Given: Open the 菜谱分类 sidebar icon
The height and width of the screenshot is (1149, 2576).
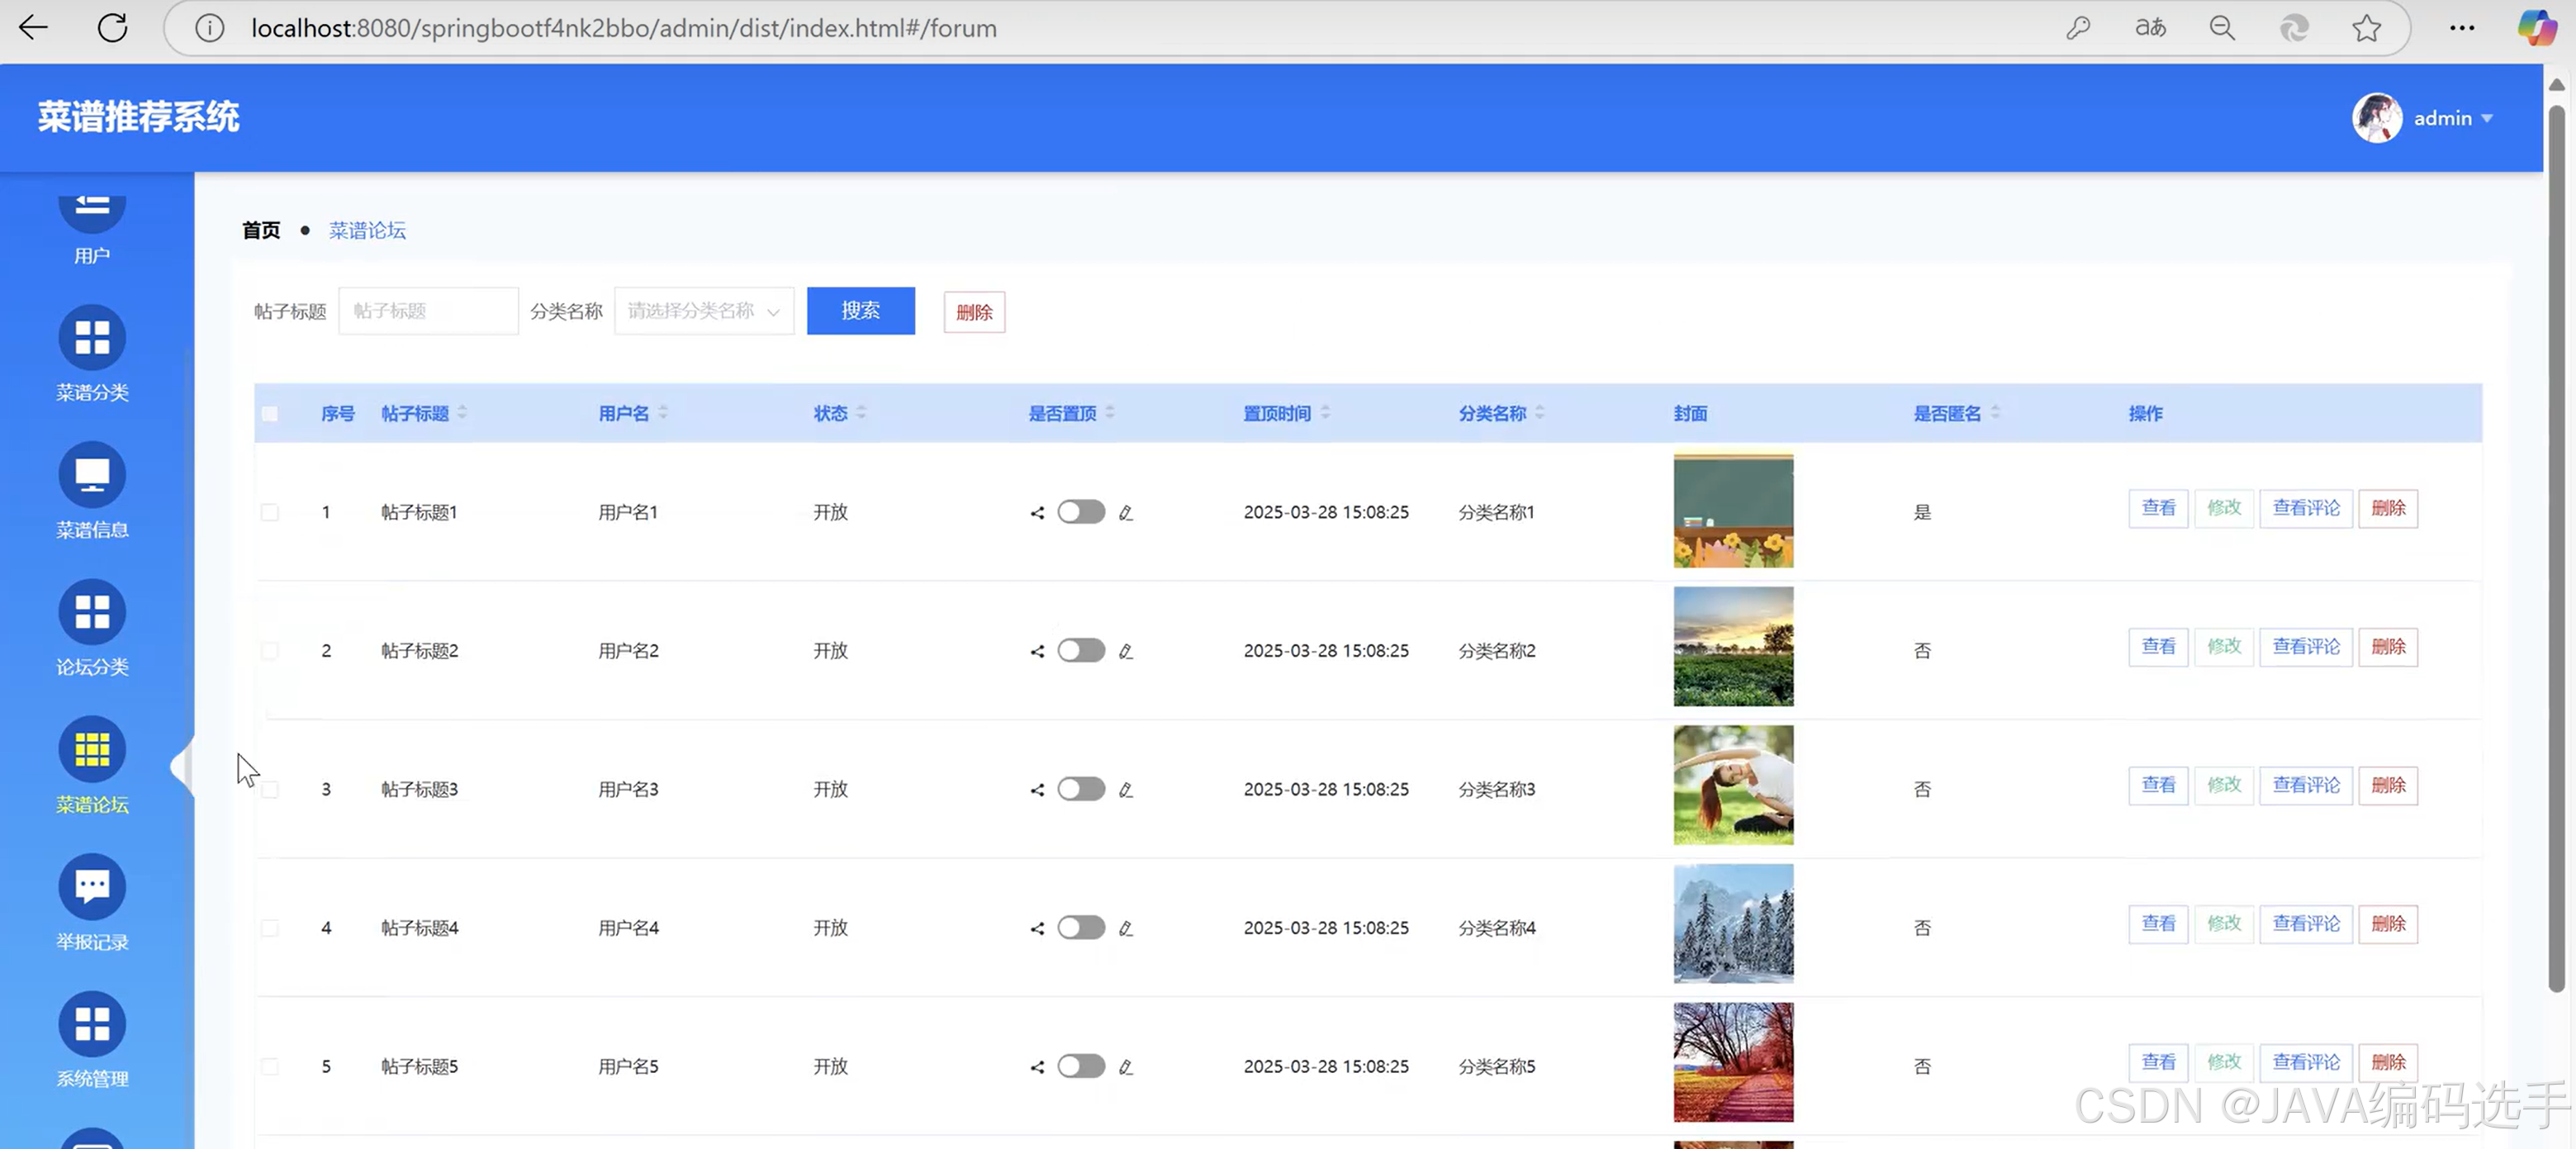Looking at the screenshot, I should 92,338.
